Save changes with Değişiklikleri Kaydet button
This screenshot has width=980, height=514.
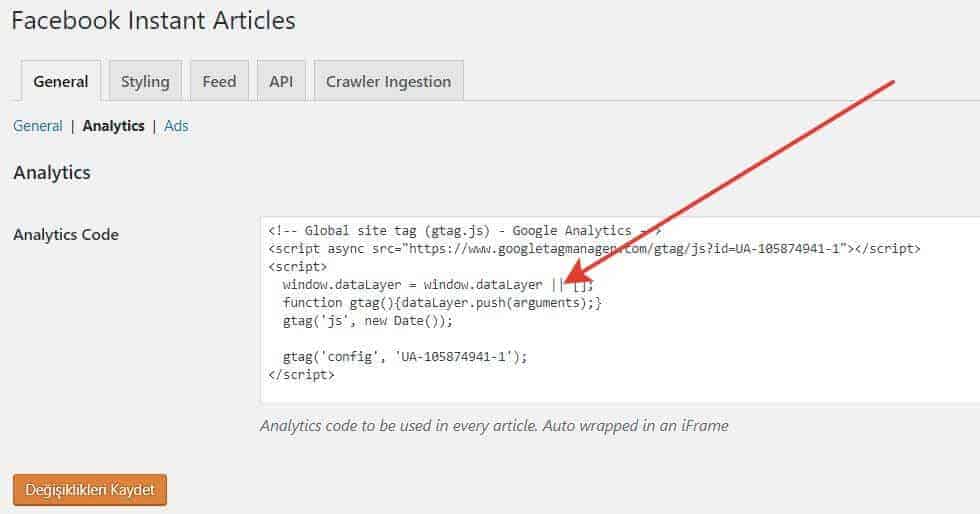[x=90, y=490]
